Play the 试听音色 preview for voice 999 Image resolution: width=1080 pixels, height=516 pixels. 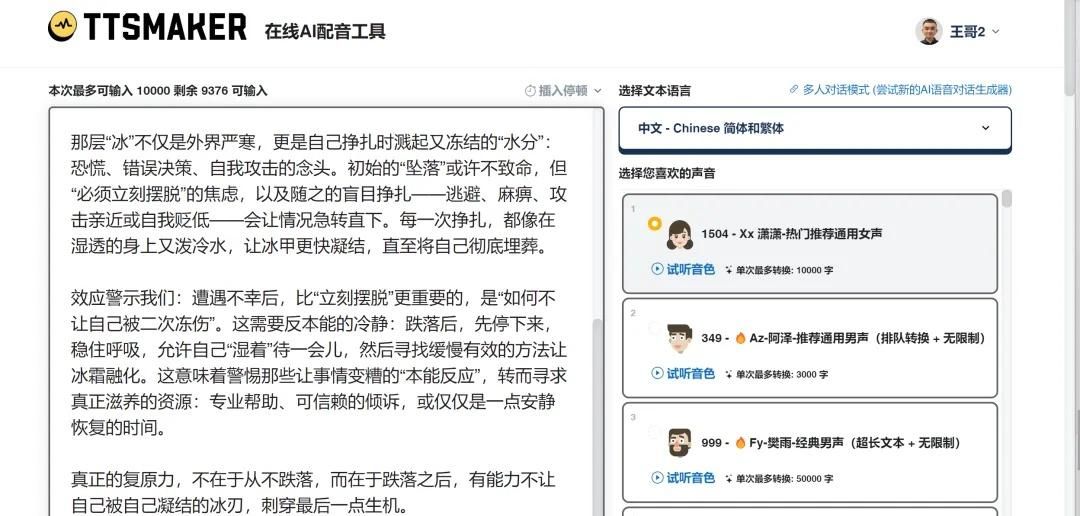click(x=683, y=477)
